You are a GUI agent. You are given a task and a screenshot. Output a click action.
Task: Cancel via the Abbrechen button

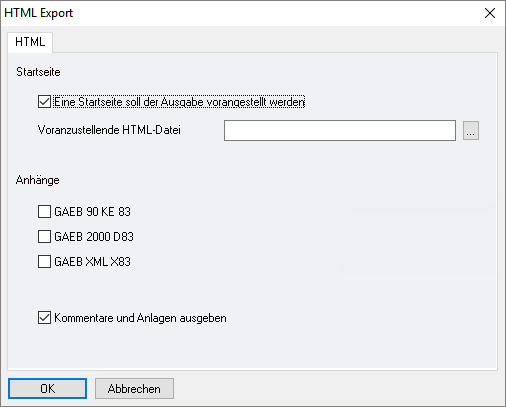click(134, 388)
